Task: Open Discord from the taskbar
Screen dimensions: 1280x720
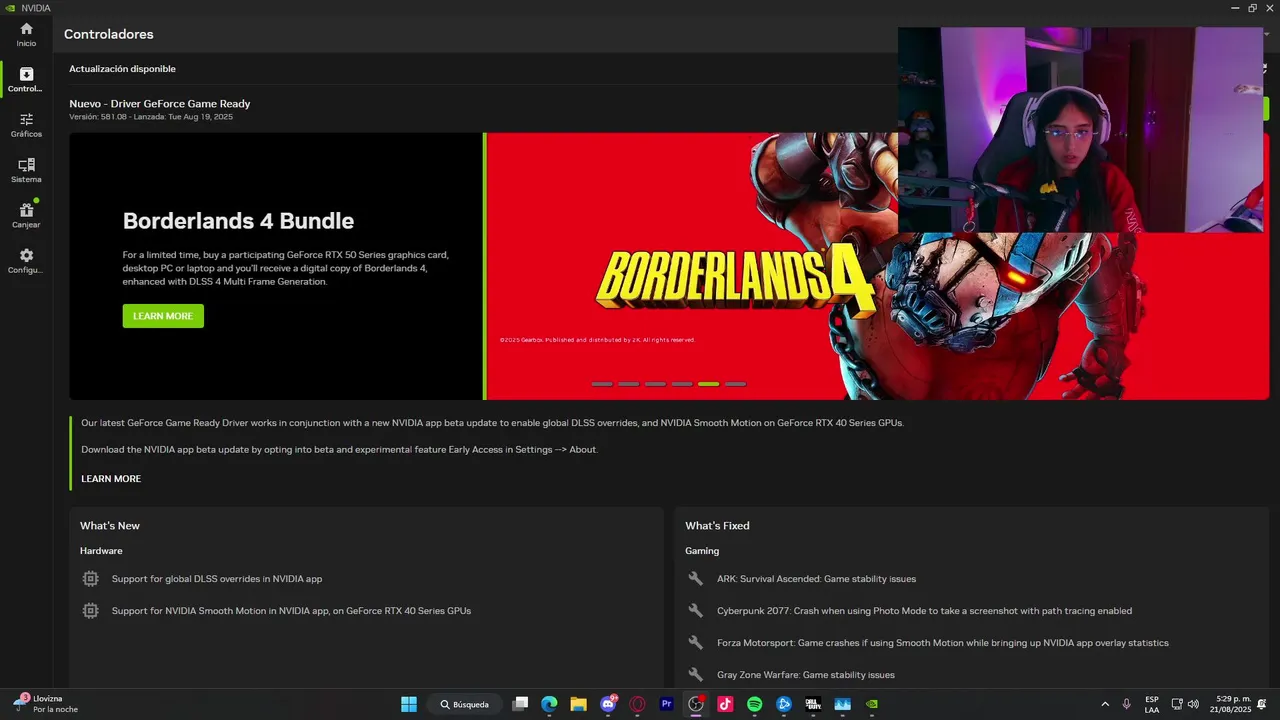Action: tap(608, 704)
